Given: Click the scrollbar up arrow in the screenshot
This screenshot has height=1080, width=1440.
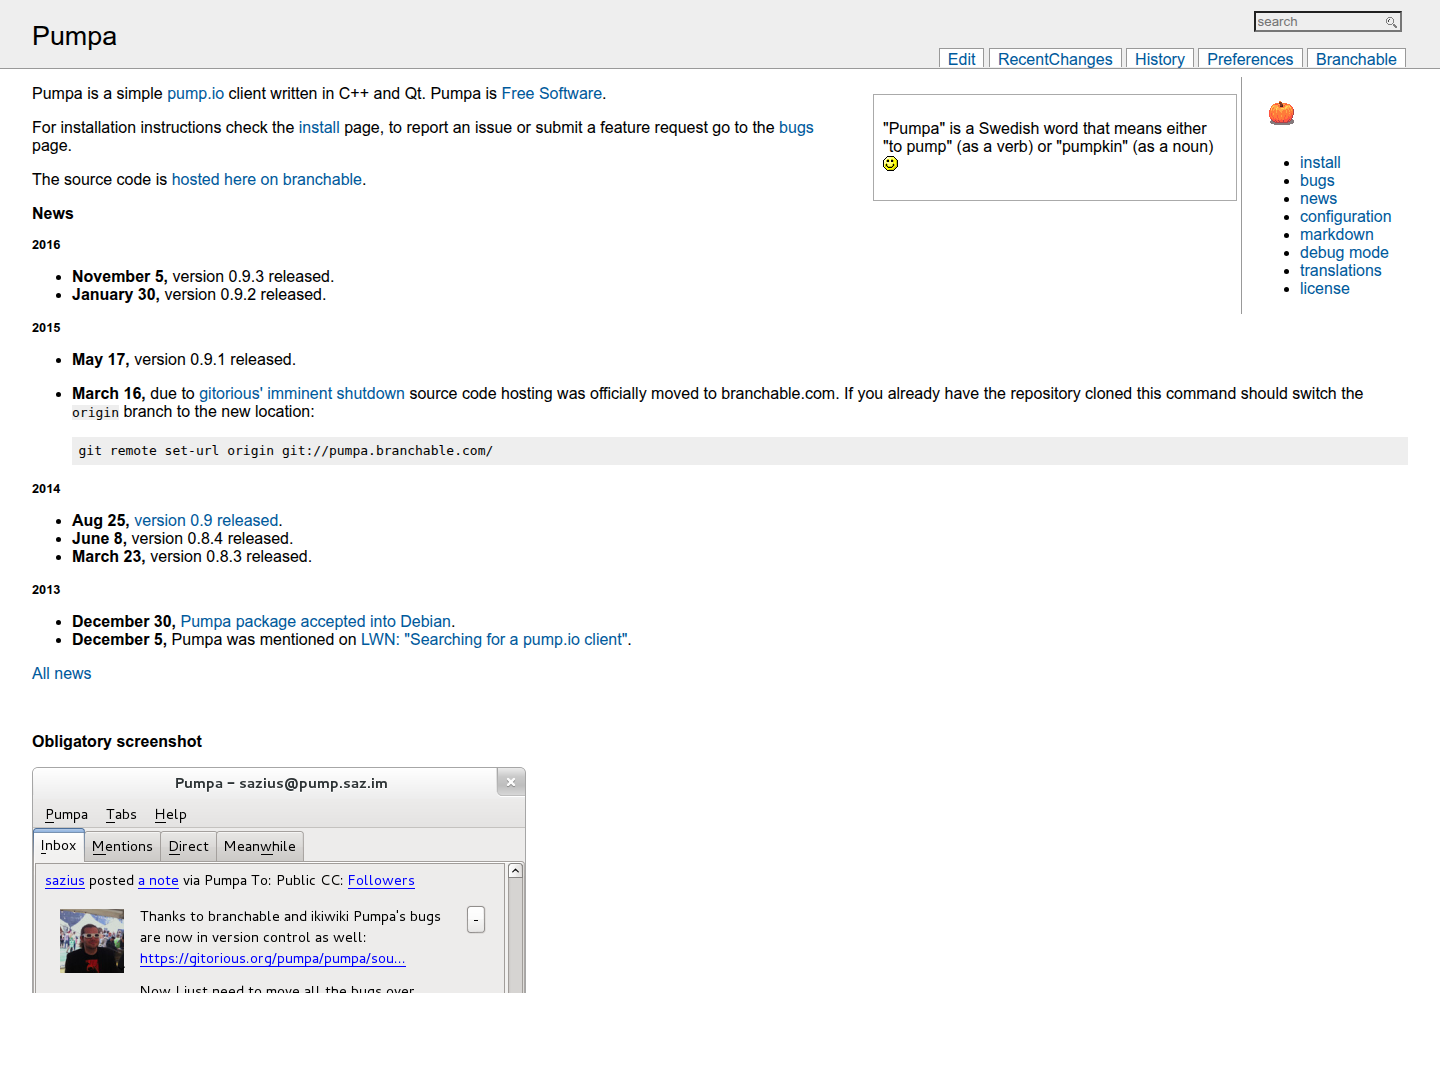Looking at the screenshot, I should point(515,871).
